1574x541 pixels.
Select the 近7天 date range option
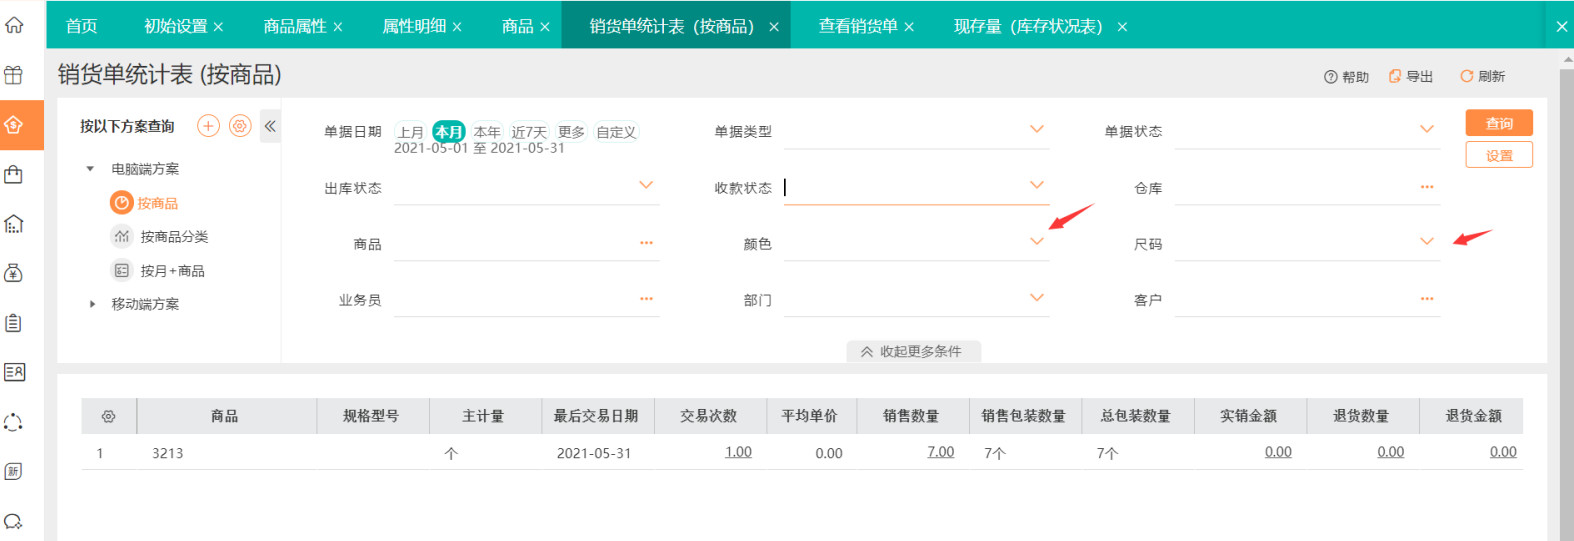pos(529,132)
